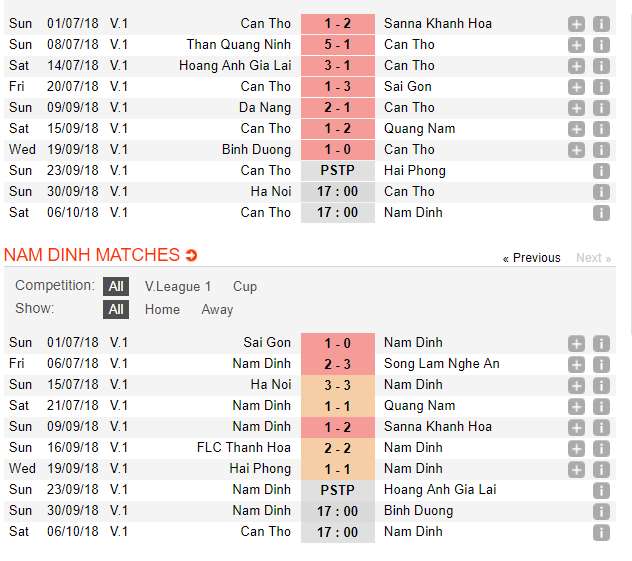Click info icon for Ha Noi vs Can Tho
This screenshot has width=632, height=561.
tap(601, 191)
